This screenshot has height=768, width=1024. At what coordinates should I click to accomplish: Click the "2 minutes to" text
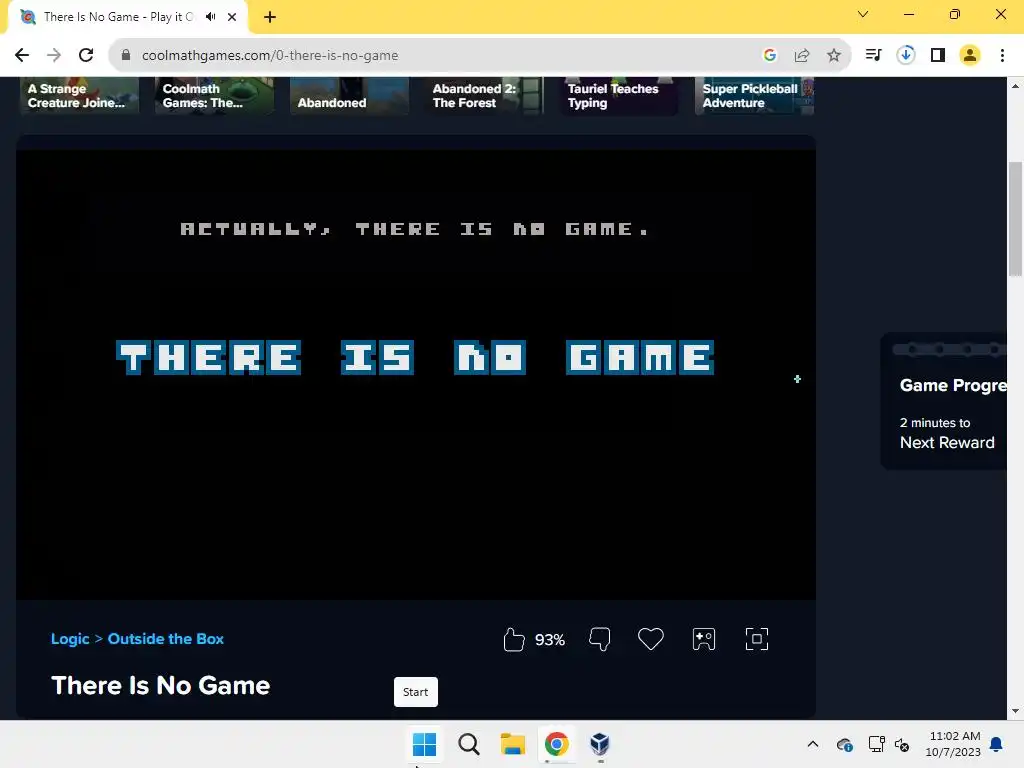click(935, 423)
